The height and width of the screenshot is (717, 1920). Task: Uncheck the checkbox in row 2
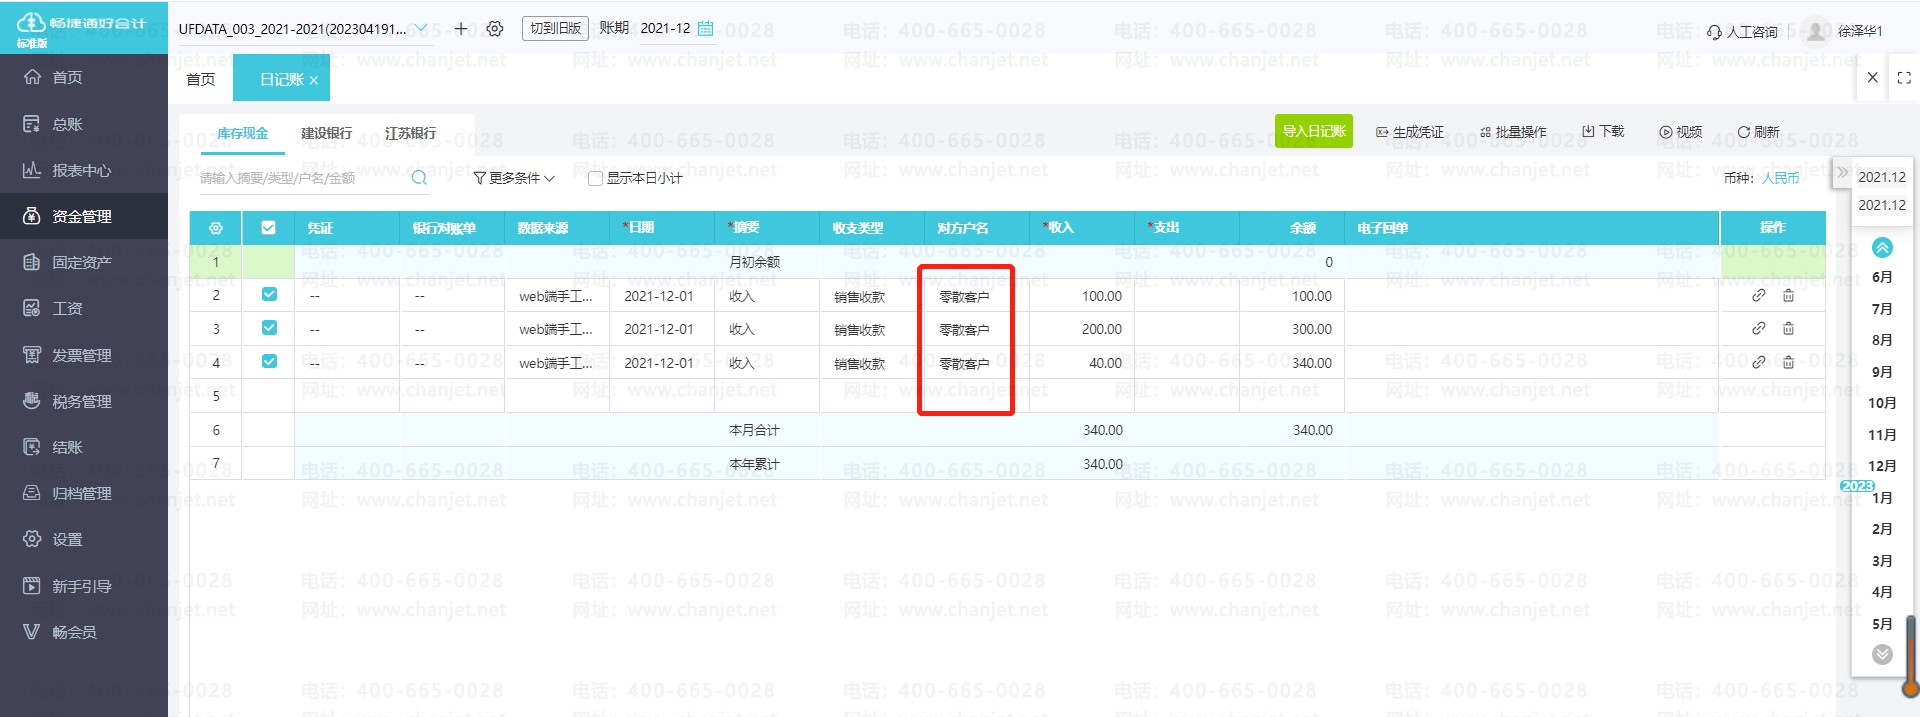pos(269,295)
